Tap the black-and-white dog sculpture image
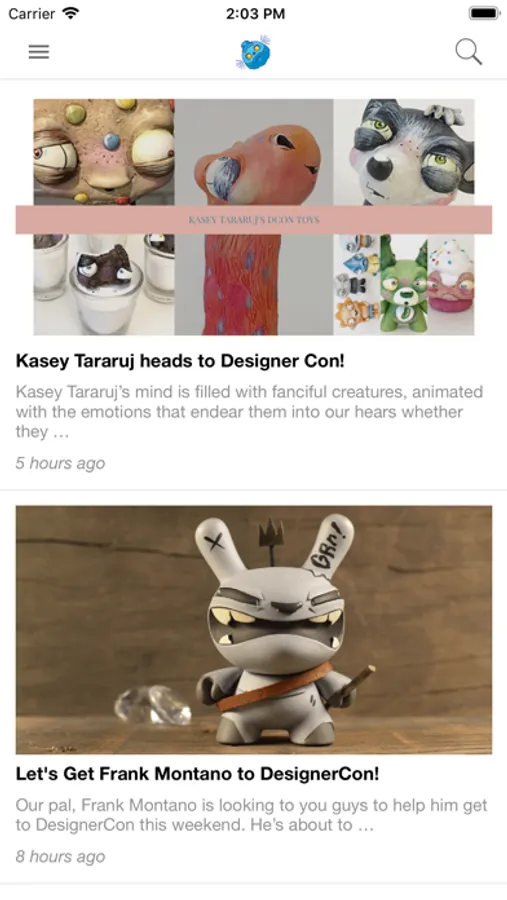The image size is (507, 900). tap(404, 152)
